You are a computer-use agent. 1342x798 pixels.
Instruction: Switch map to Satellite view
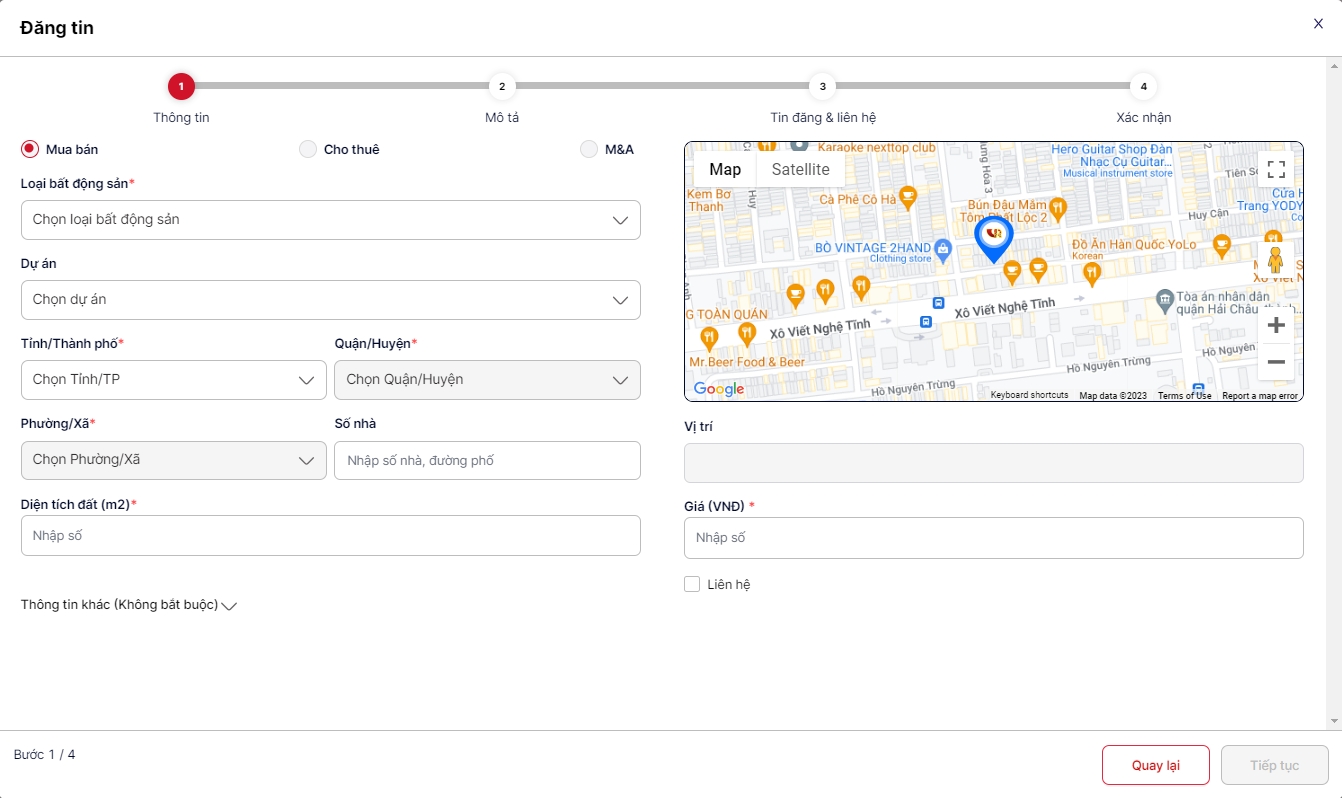(800, 169)
